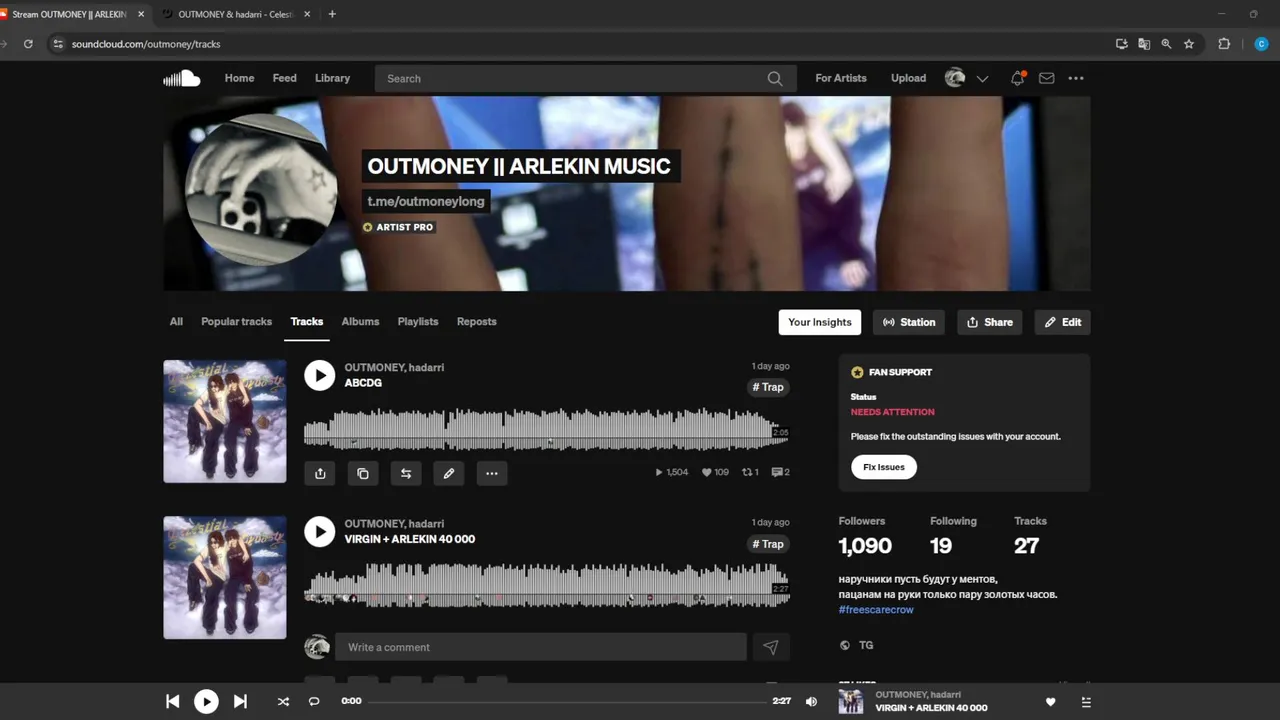Switch to the All tab
1280x720 pixels.
(x=176, y=322)
